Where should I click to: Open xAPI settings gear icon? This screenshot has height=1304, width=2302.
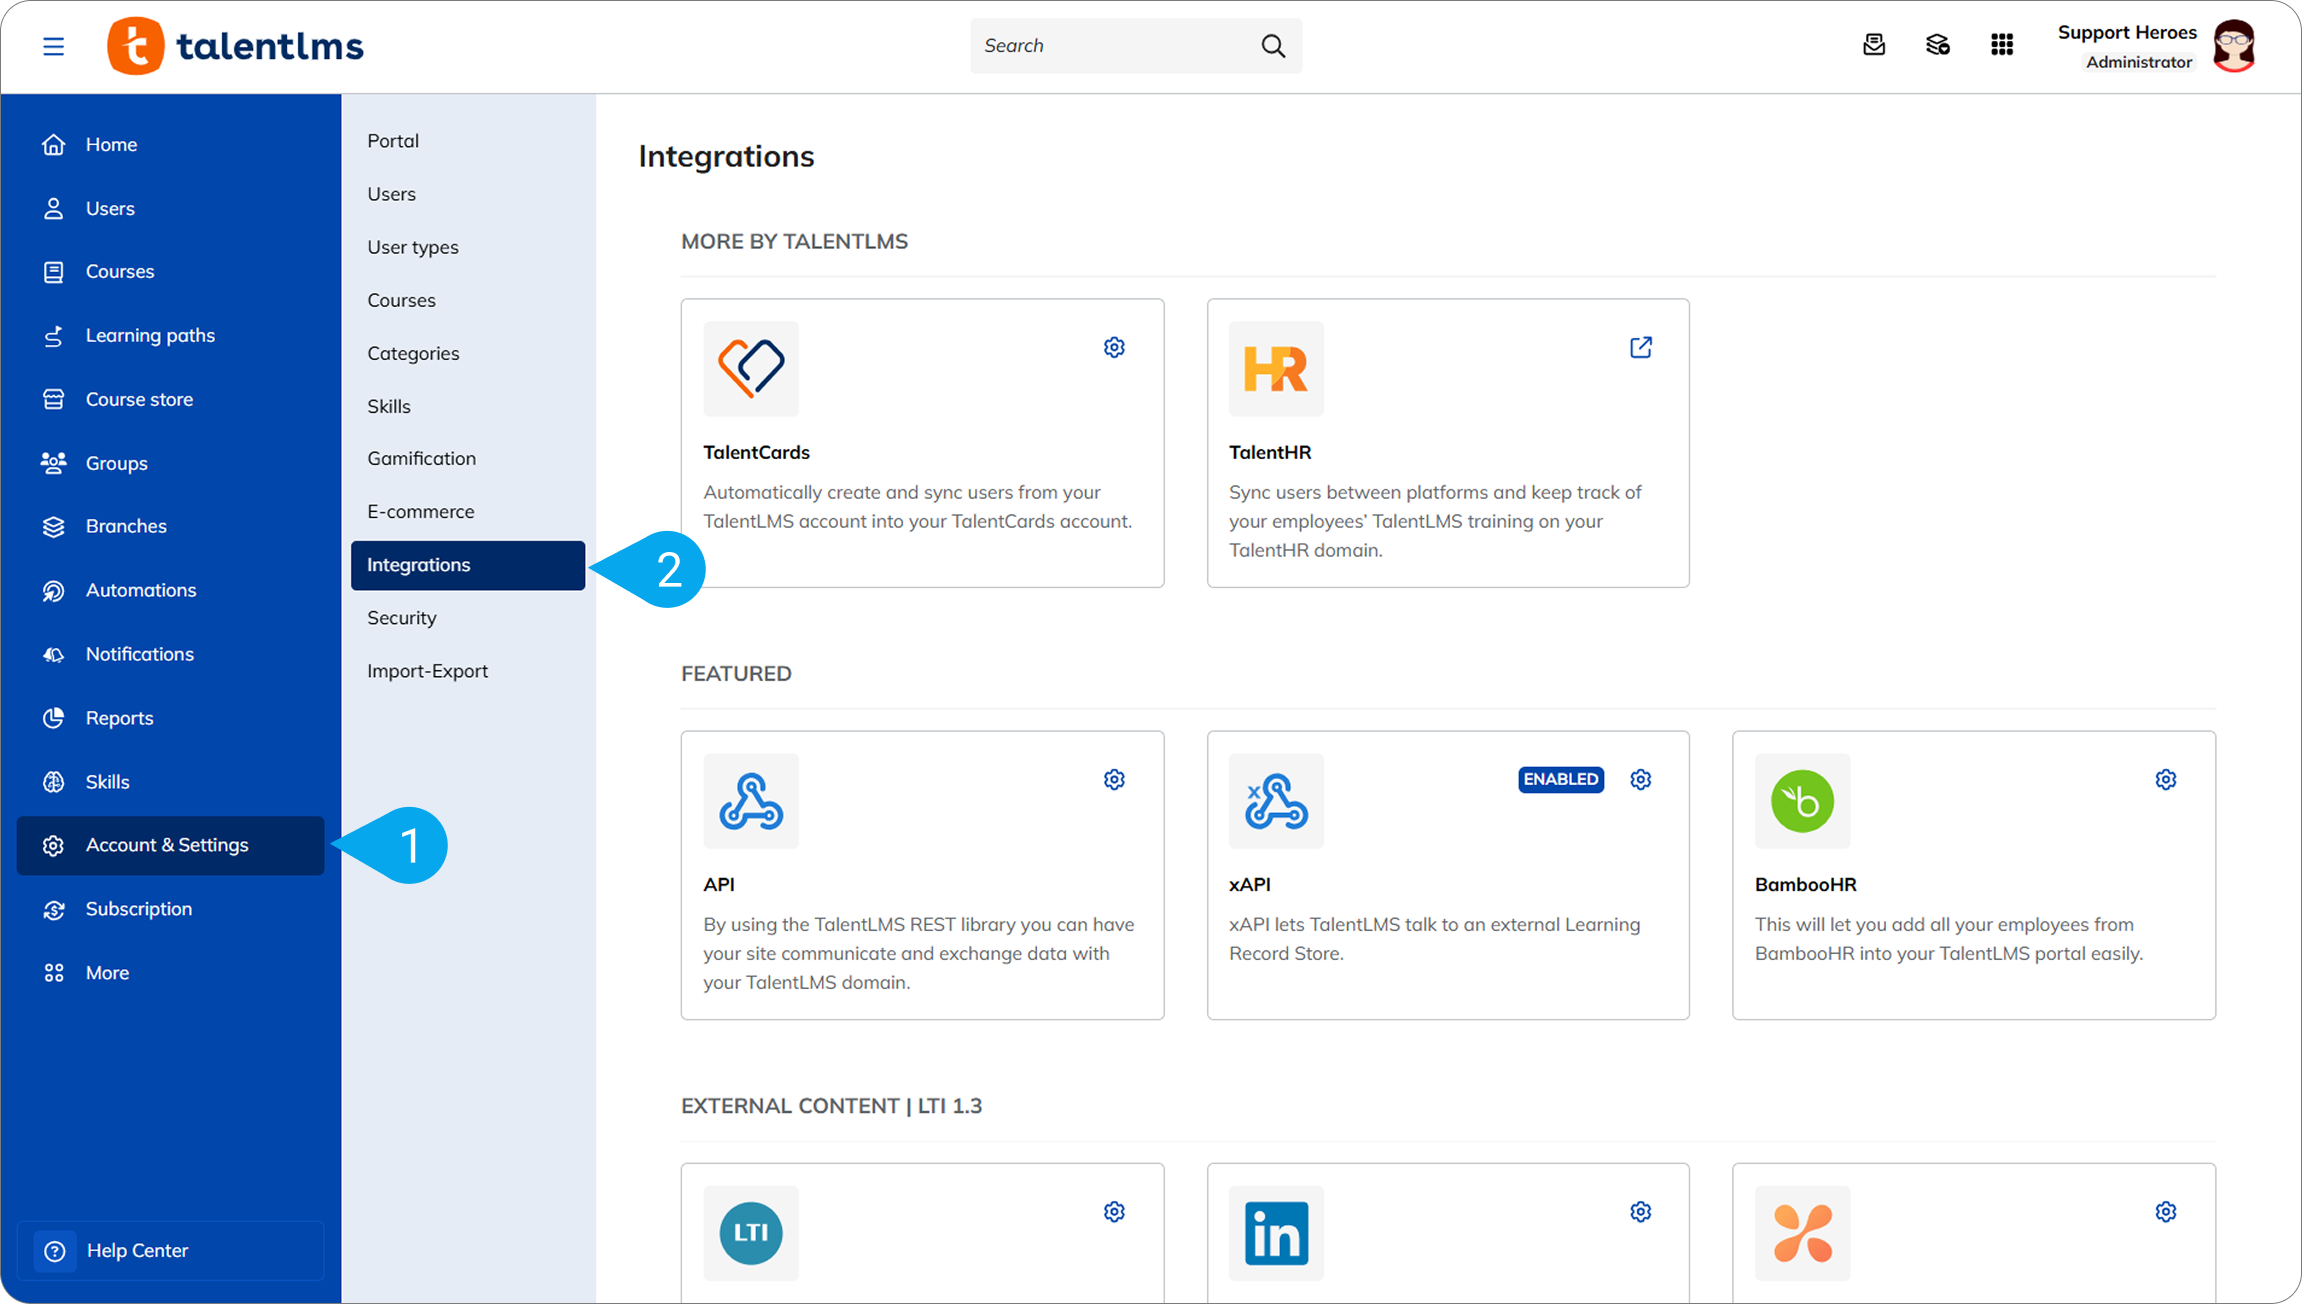pyautogui.click(x=1640, y=779)
